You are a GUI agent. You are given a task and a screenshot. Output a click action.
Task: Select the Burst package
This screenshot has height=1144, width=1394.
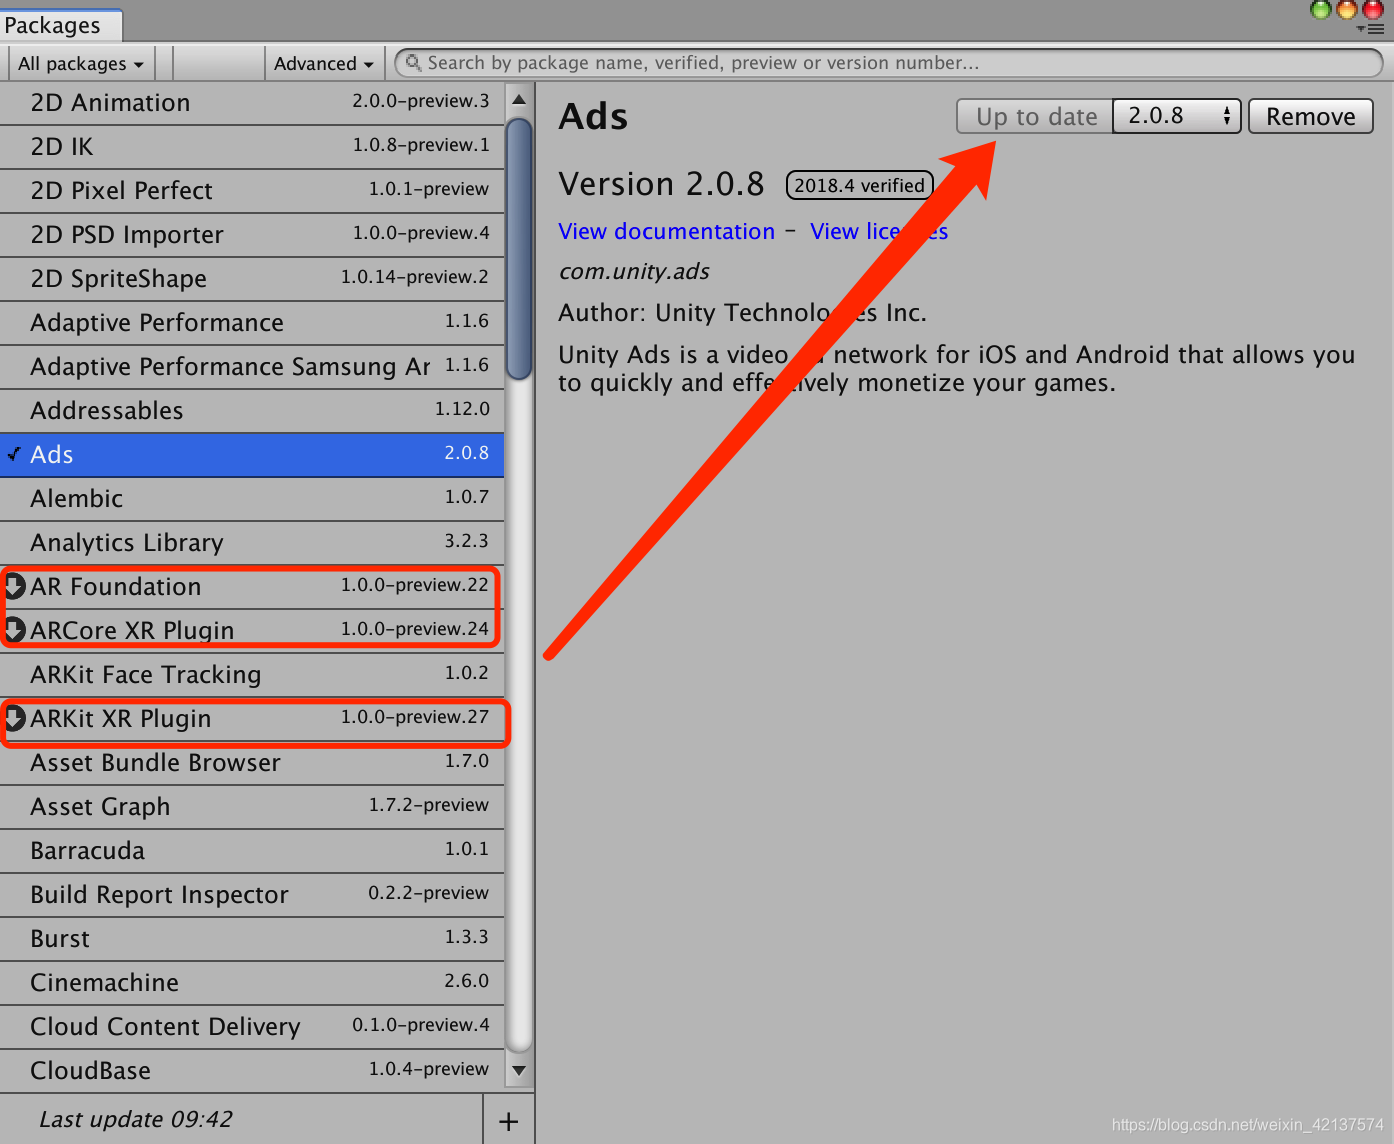coord(252,939)
